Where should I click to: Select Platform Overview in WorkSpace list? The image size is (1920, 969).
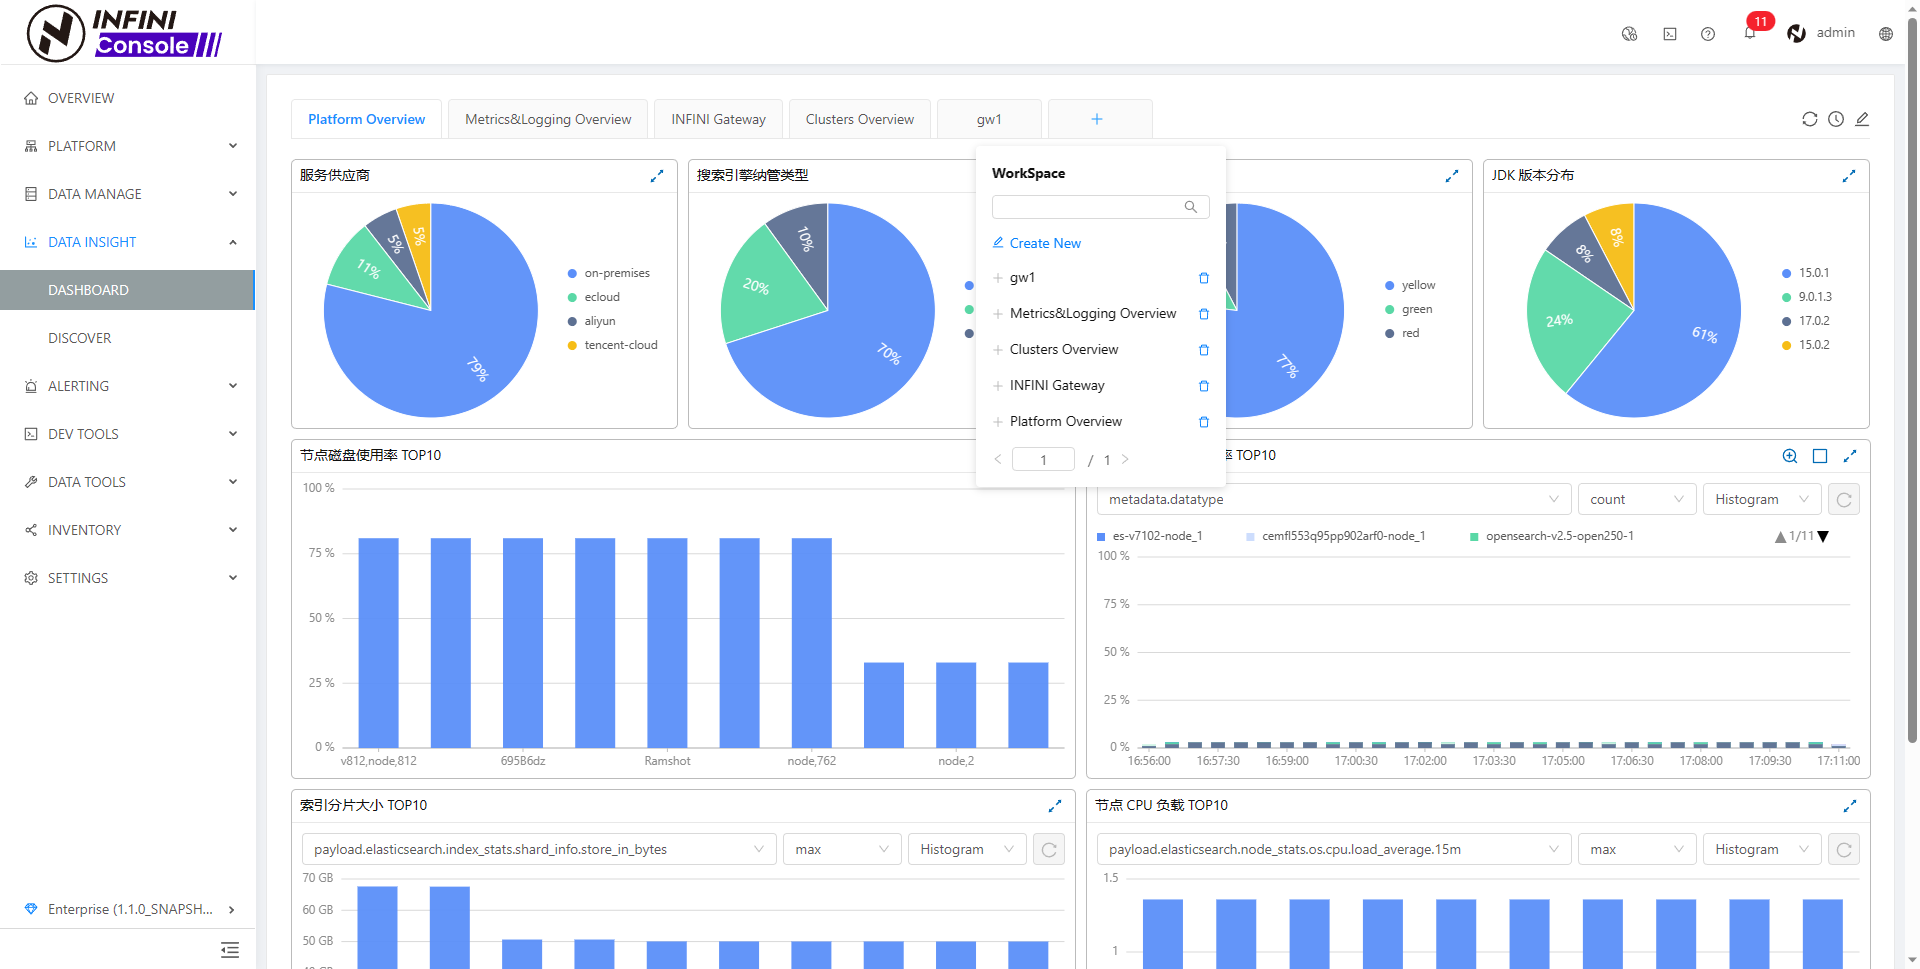(x=1066, y=422)
